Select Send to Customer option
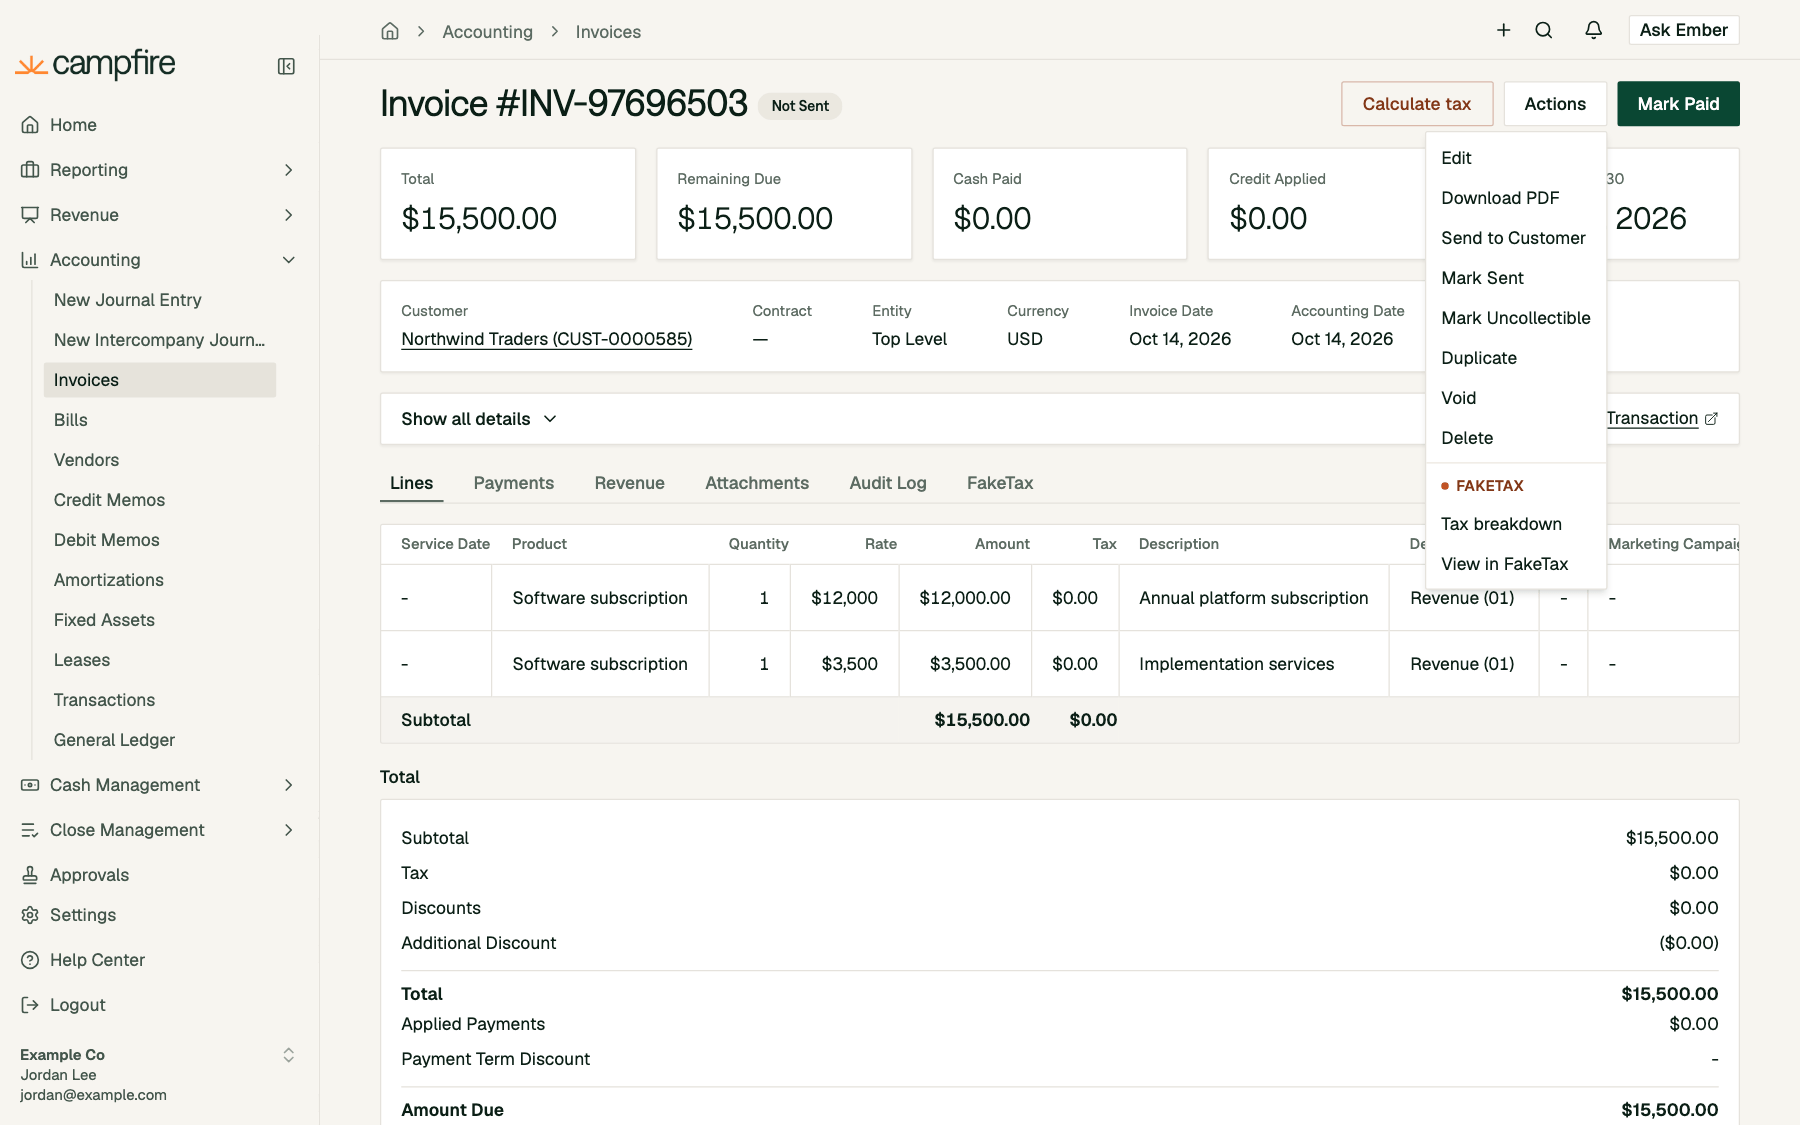This screenshot has width=1800, height=1125. tap(1515, 238)
